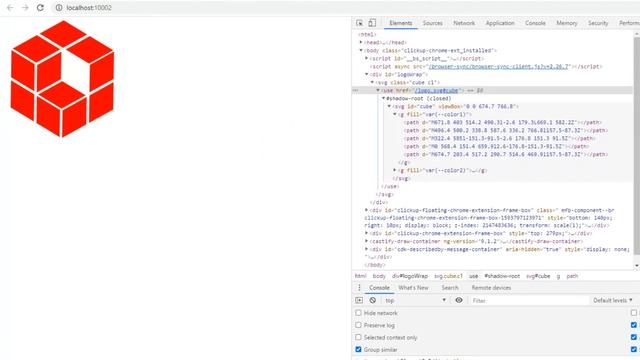This screenshot has height=360, width=640.
Task: Click div#logoWrap in the breadcrumb
Action: point(410,276)
